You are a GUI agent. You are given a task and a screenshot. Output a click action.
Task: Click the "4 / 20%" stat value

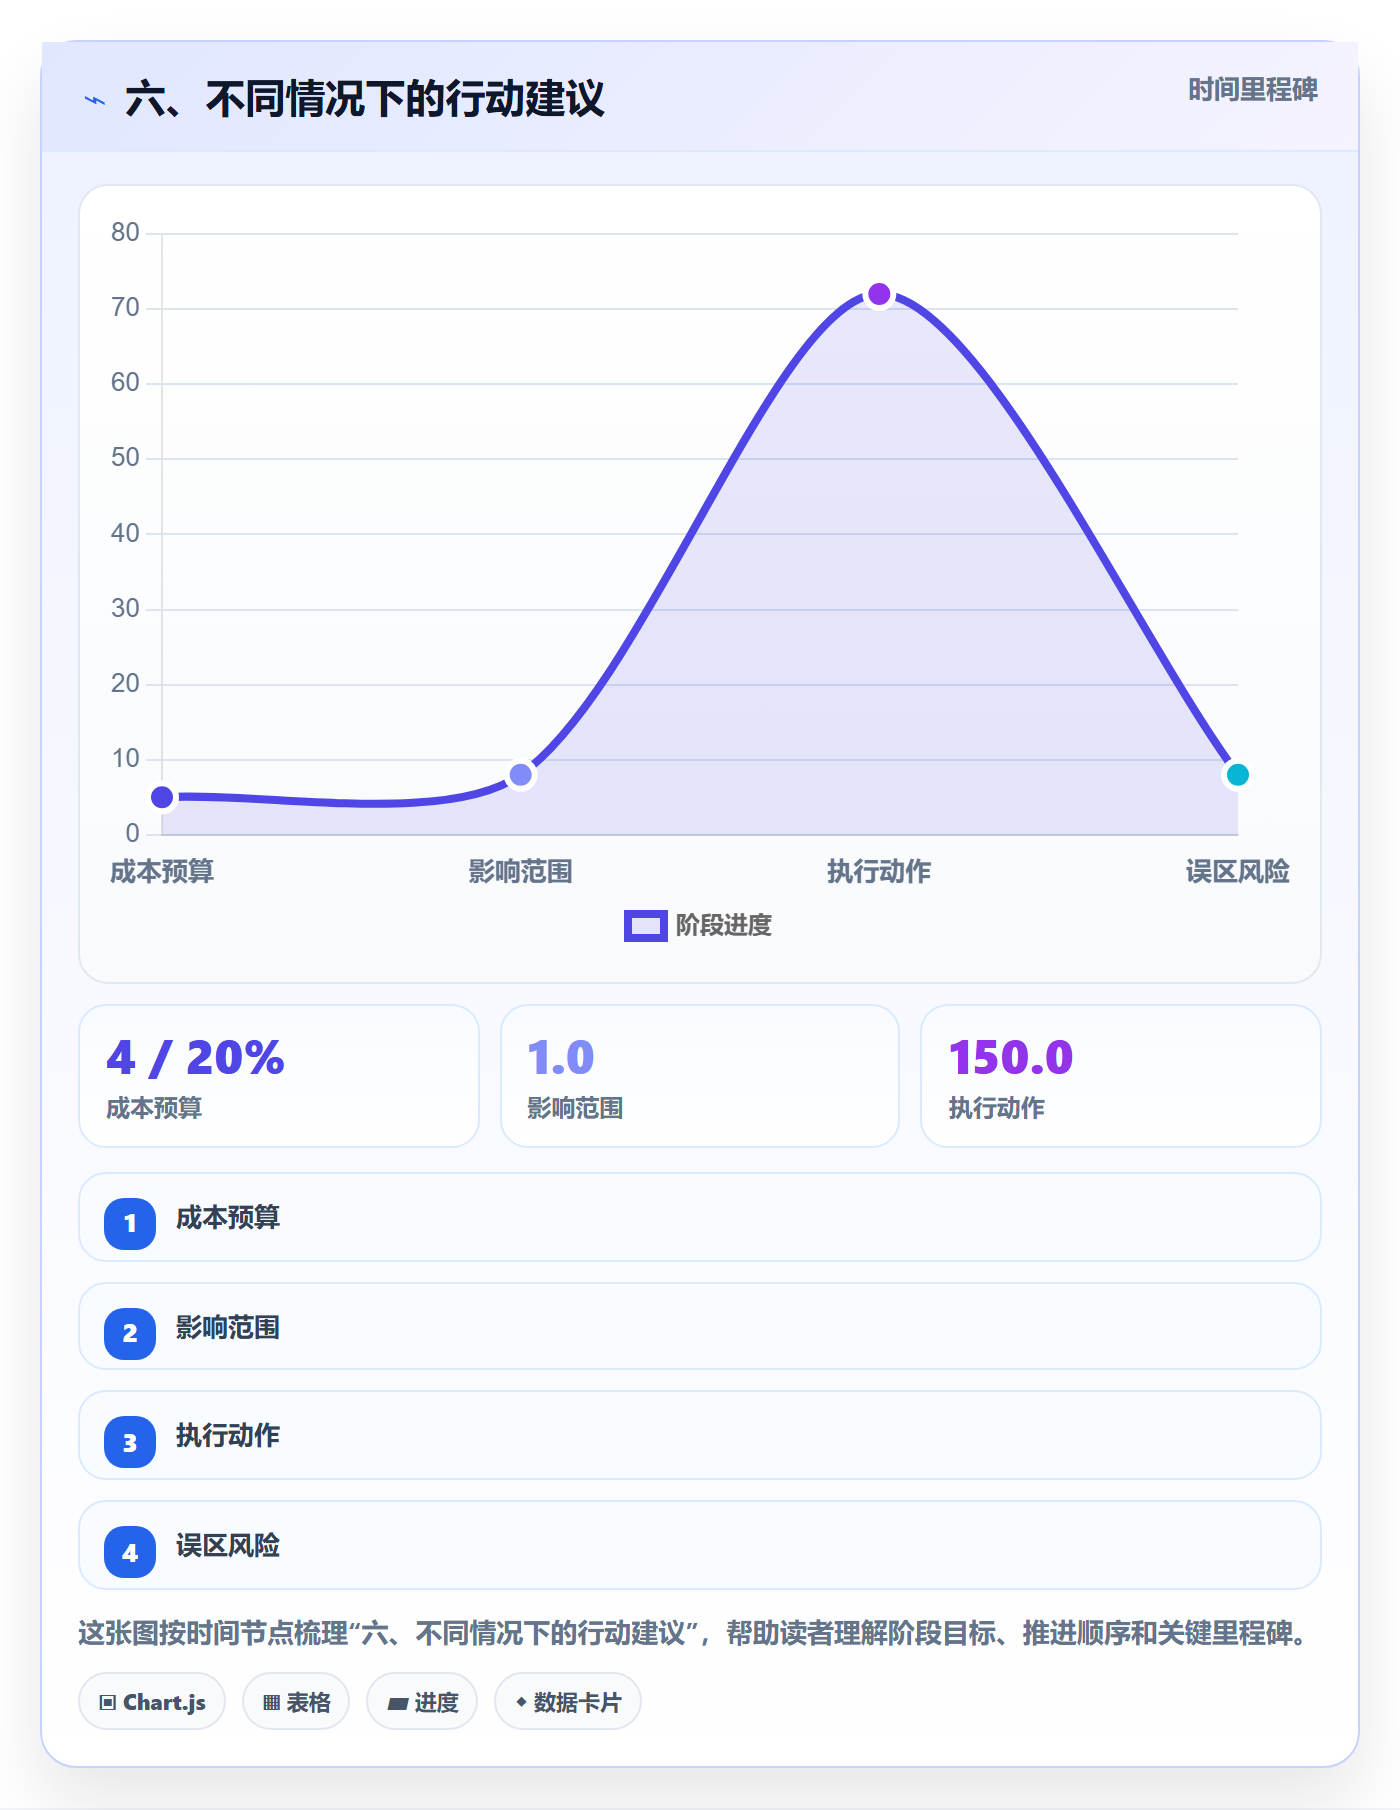(x=196, y=1057)
